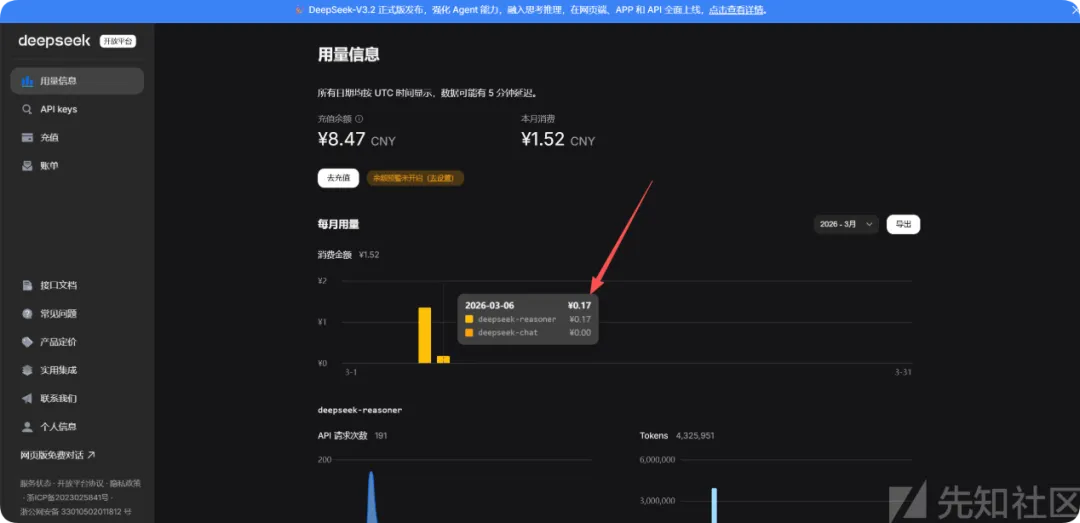Image resolution: width=1080 pixels, height=523 pixels.
Task: Click the external arrow icon after 网页版免费对话
Action: [x=92, y=455]
